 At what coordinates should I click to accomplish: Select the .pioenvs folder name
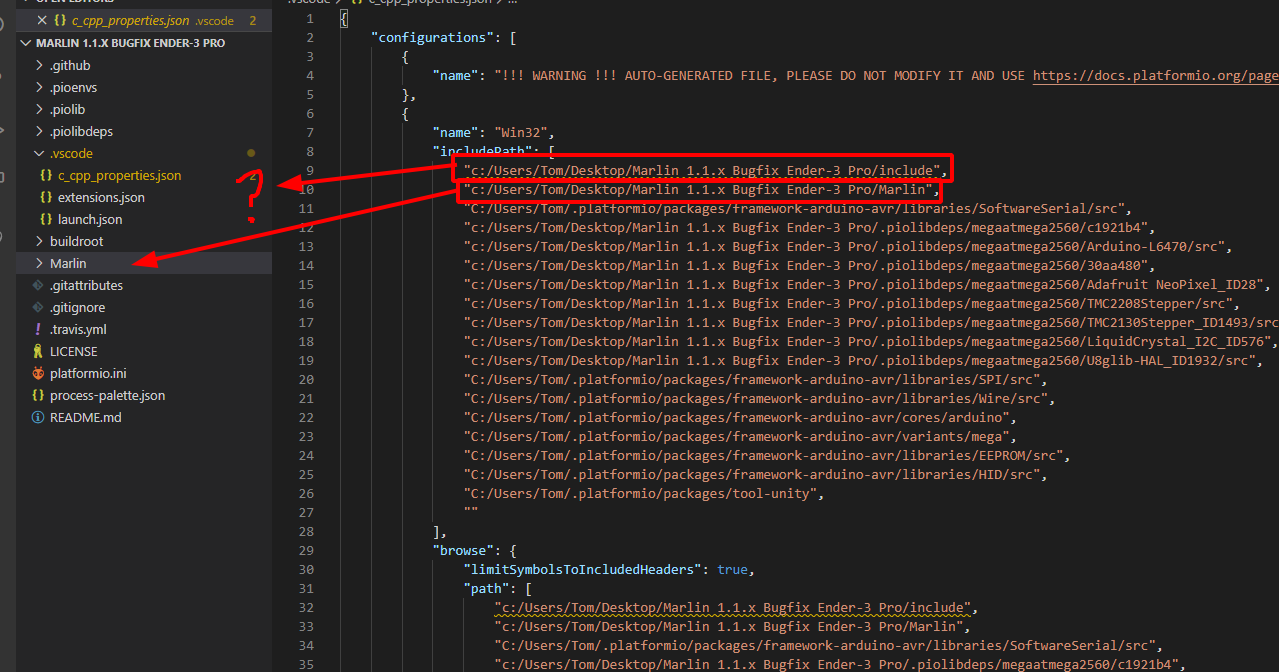tap(73, 87)
